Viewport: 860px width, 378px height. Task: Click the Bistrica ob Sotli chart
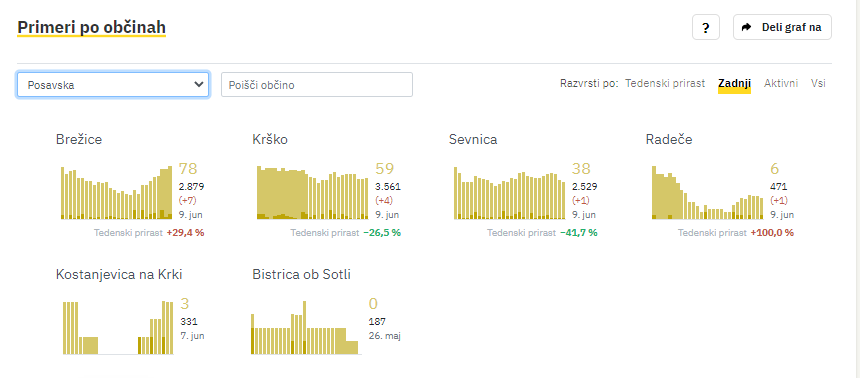tap(306, 328)
